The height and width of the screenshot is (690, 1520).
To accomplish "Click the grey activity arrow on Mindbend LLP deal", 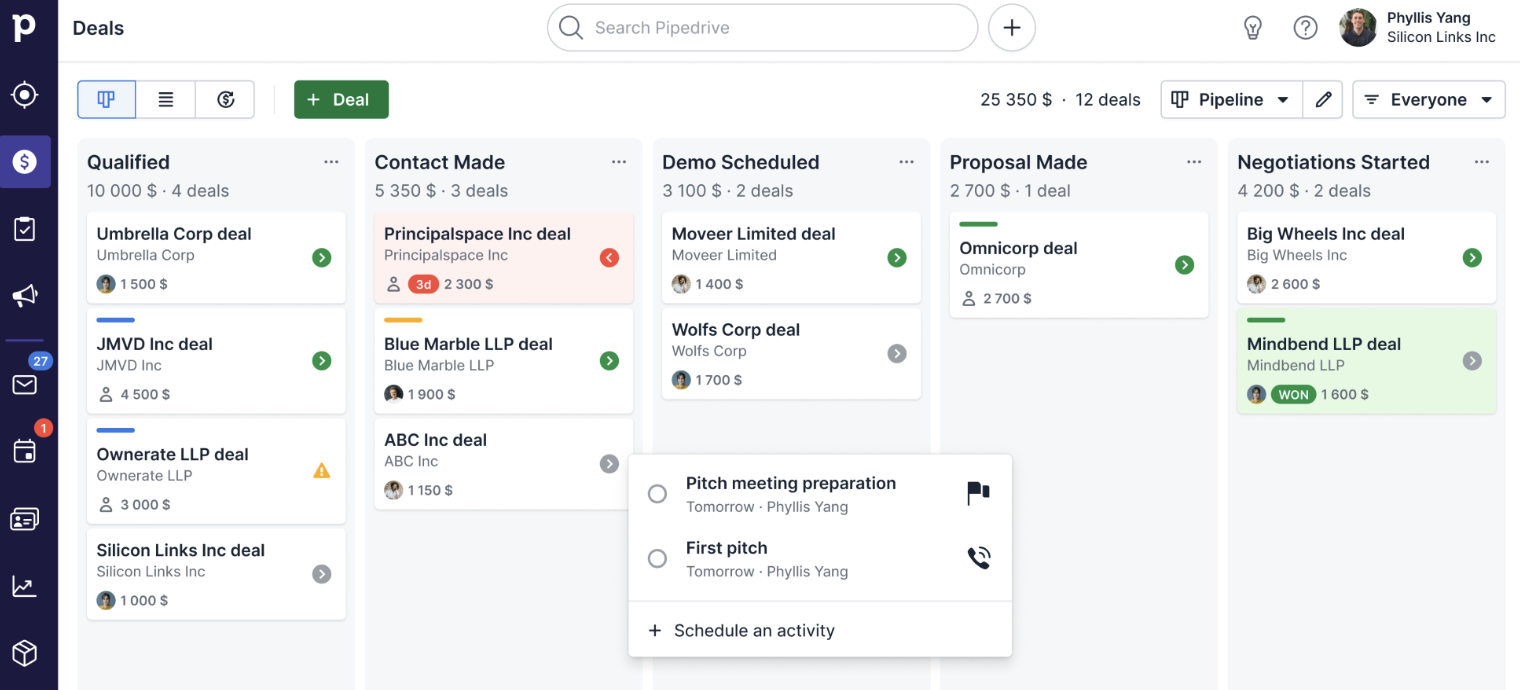I will tap(1472, 361).
